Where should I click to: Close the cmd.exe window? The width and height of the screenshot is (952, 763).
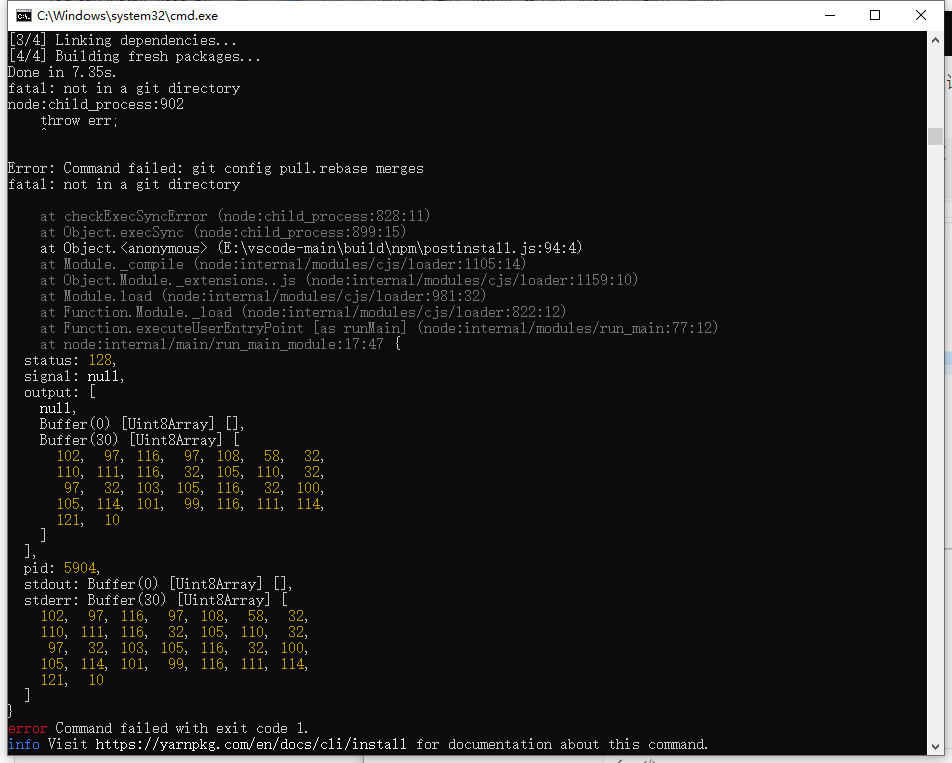click(921, 16)
